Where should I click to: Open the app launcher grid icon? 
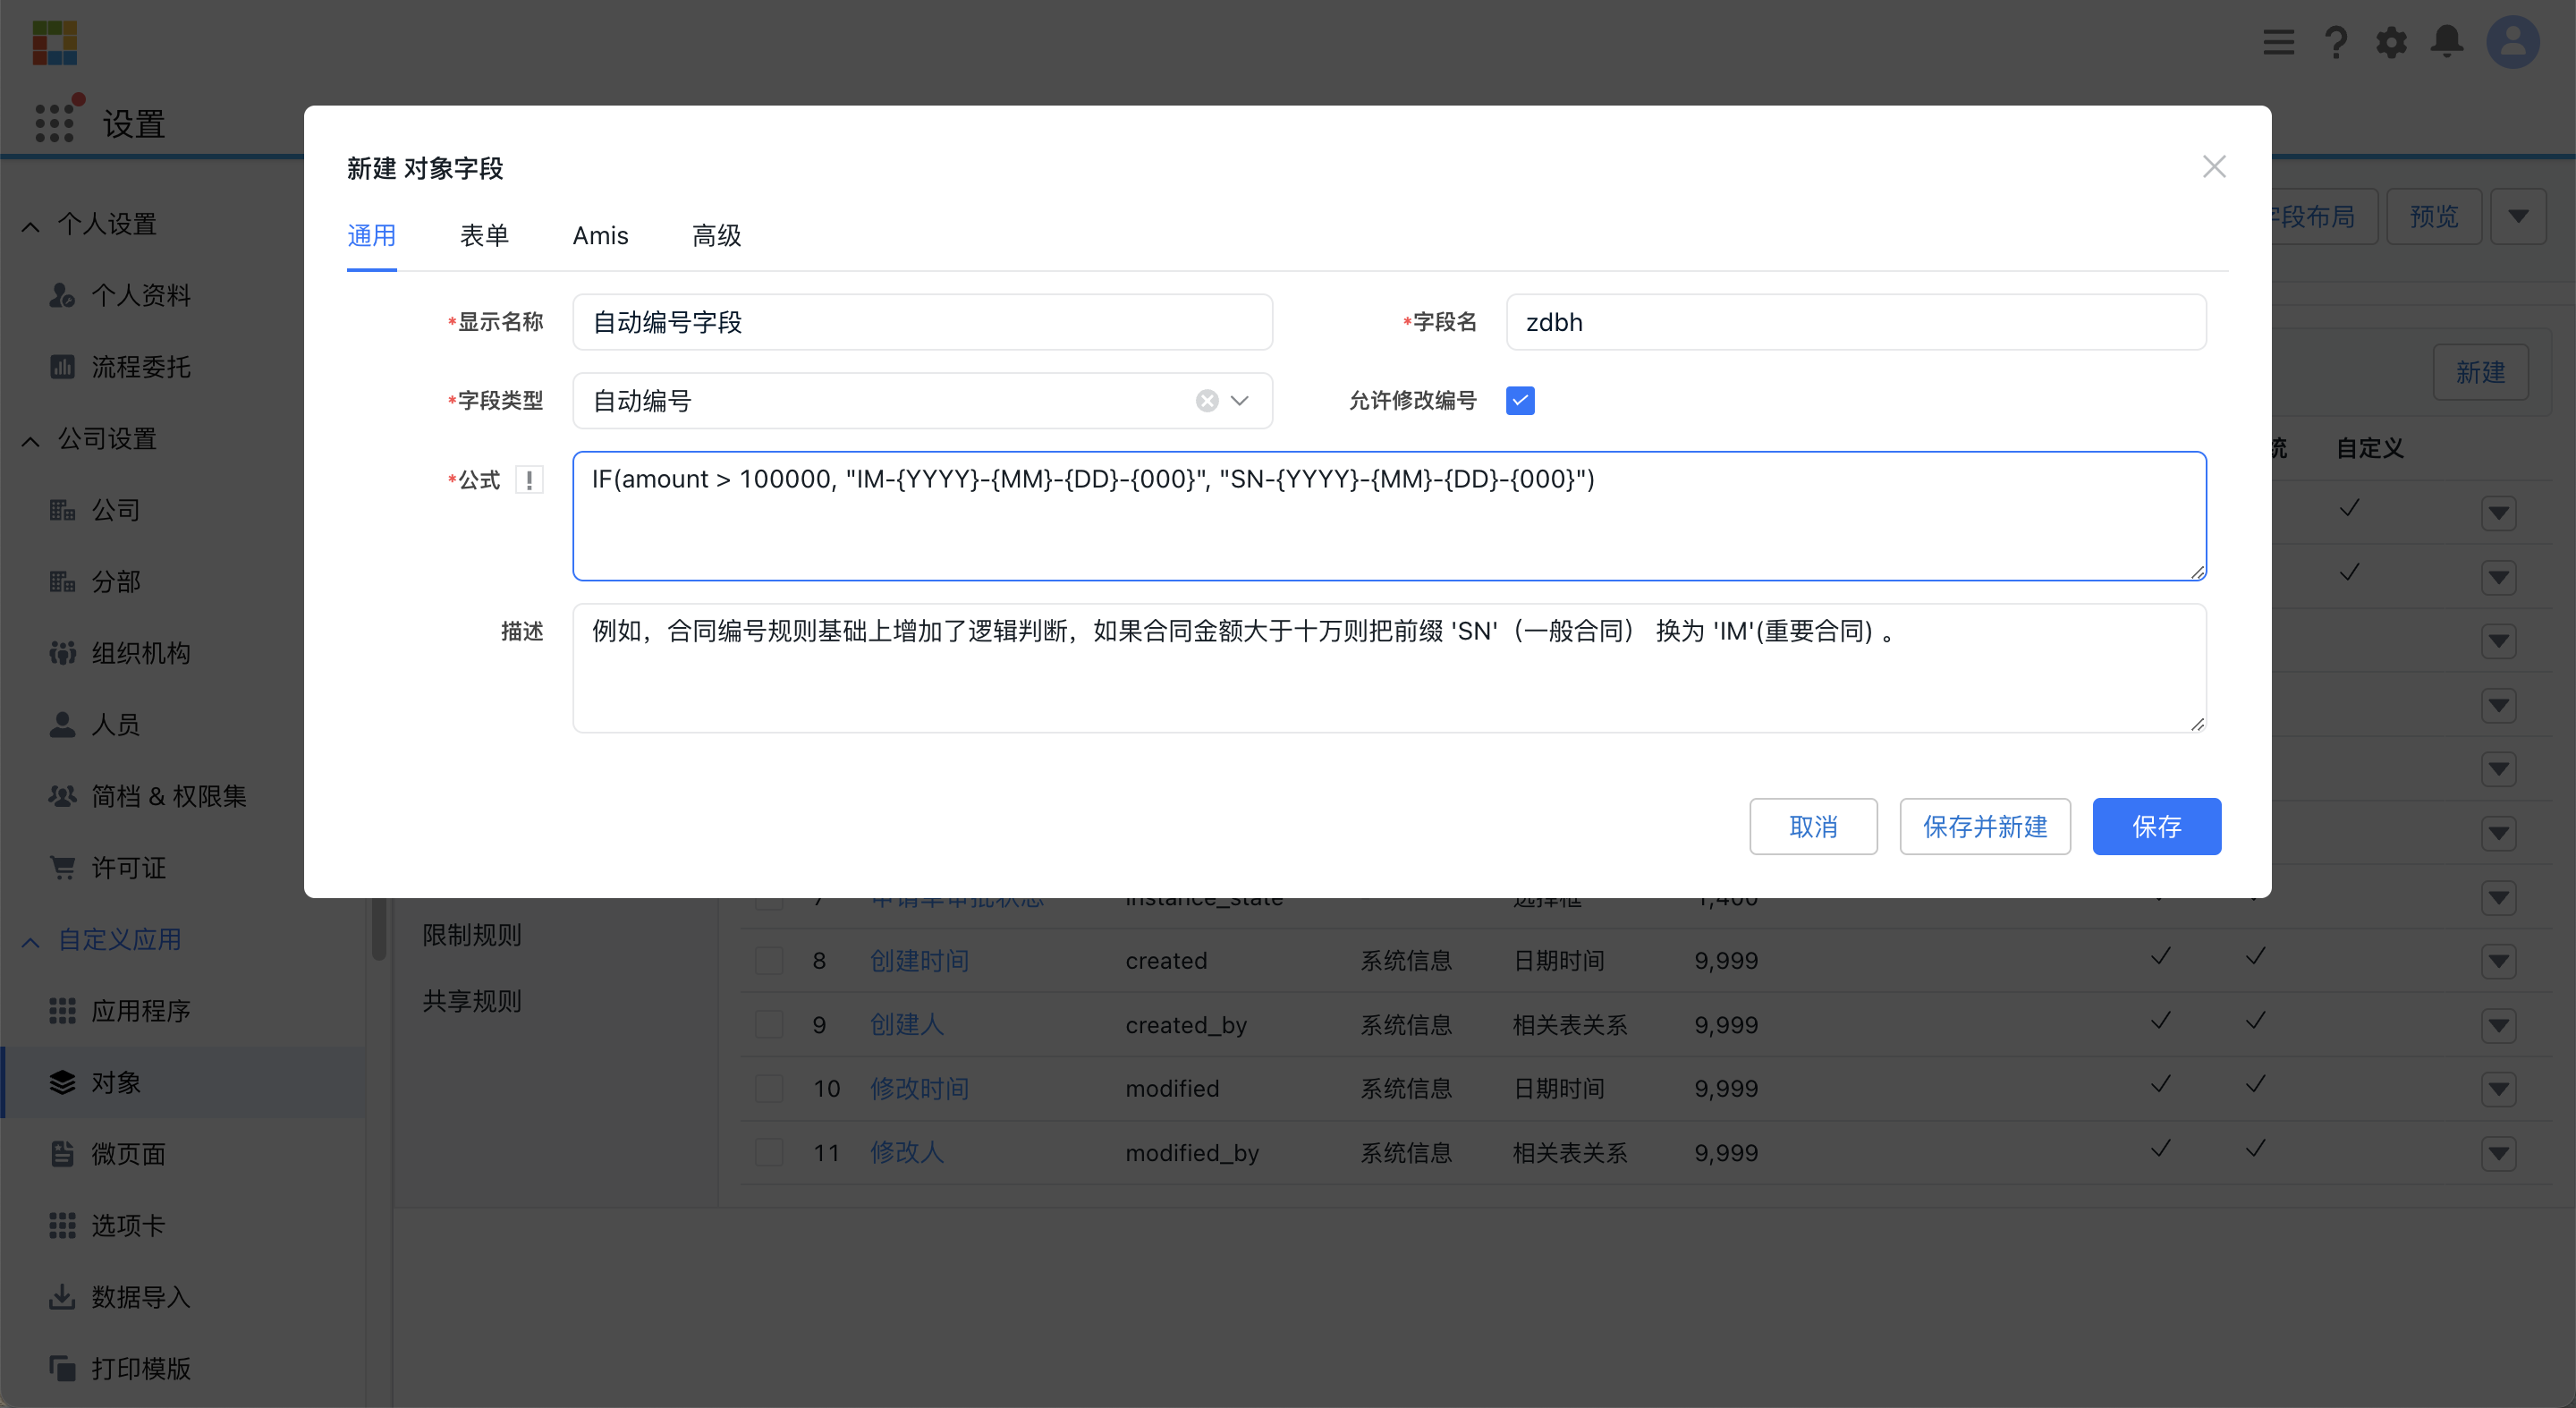54,123
